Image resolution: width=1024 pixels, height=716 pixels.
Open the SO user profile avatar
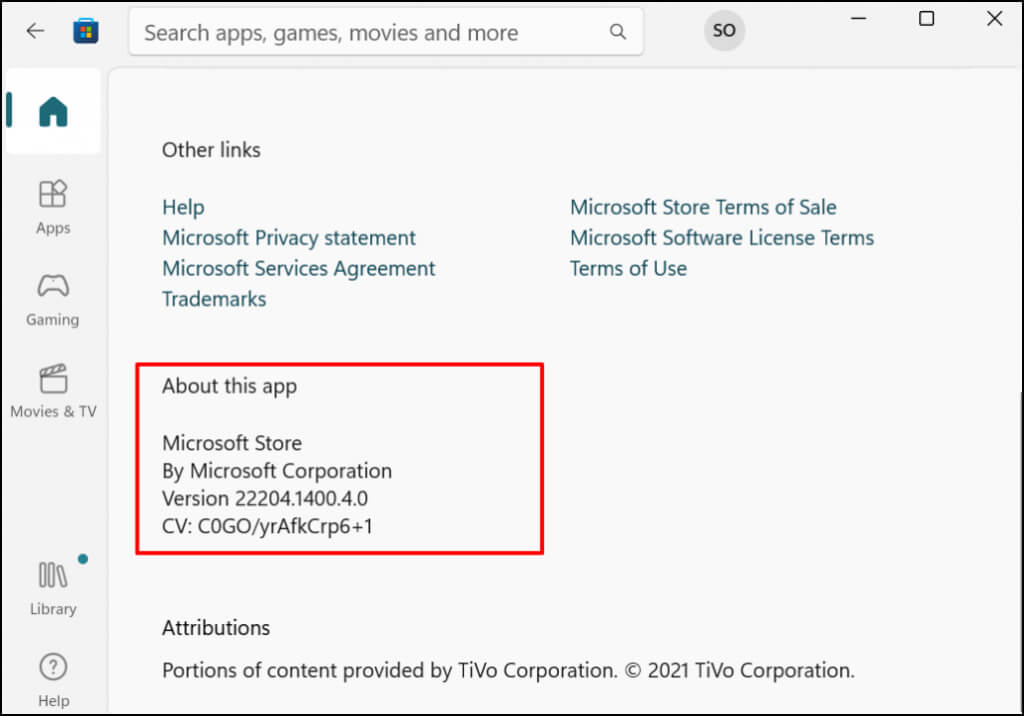pyautogui.click(x=724, y=31)
